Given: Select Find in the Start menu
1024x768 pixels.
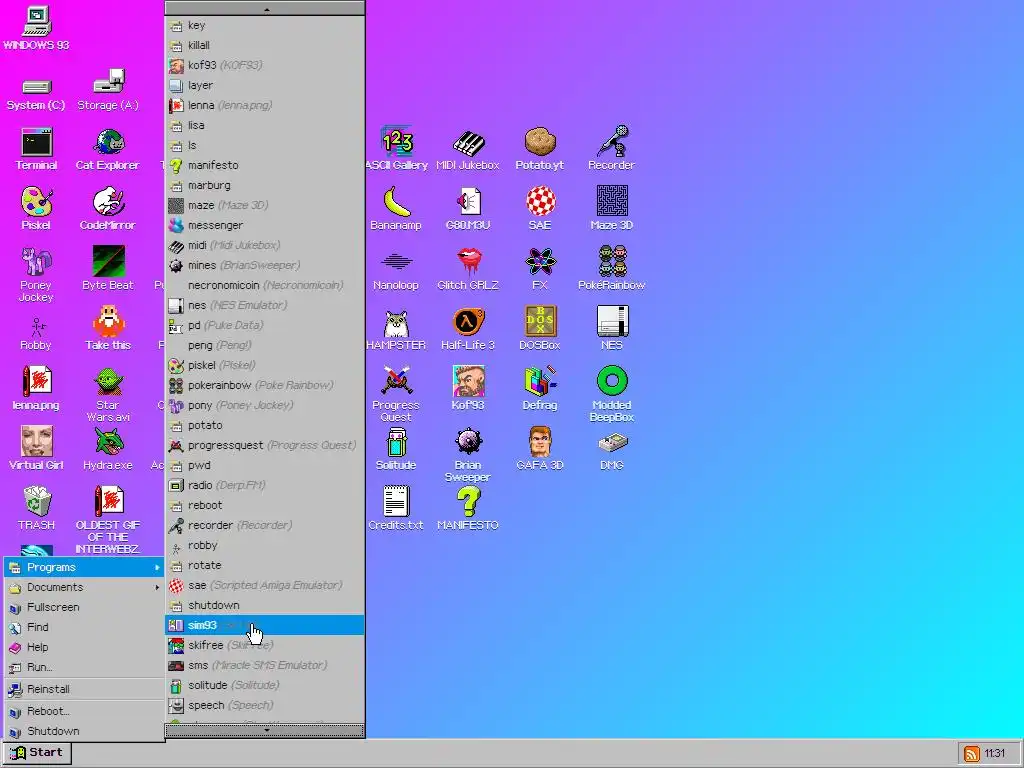Looking at the screenshot, I should pyautogui.click(x=84, y=627).
